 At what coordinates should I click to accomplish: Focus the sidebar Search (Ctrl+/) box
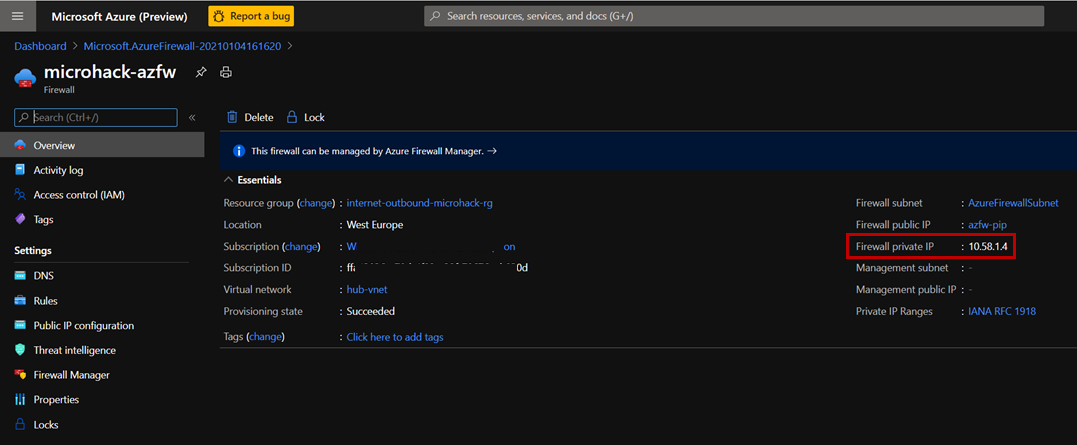(x=96, y=117)
